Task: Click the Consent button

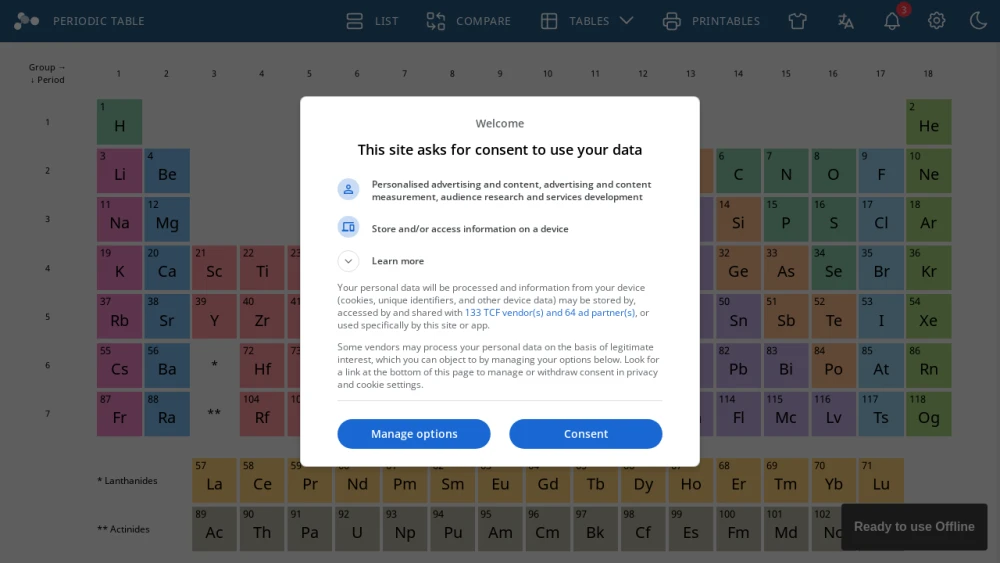Action: [585, 434]
